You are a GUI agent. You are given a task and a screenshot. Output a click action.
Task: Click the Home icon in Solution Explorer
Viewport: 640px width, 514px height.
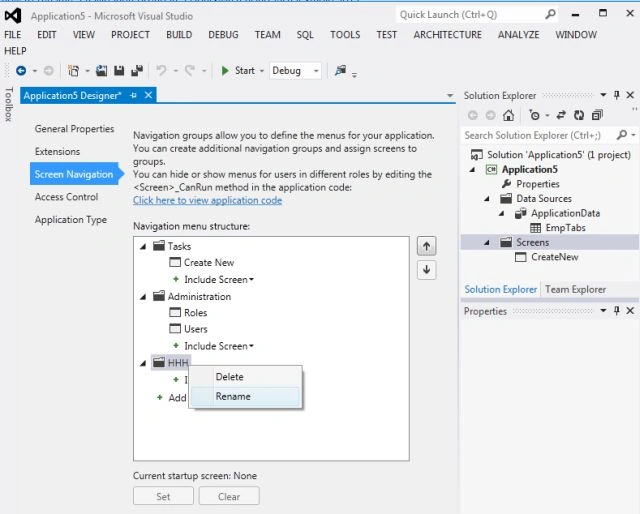point(508,116)
